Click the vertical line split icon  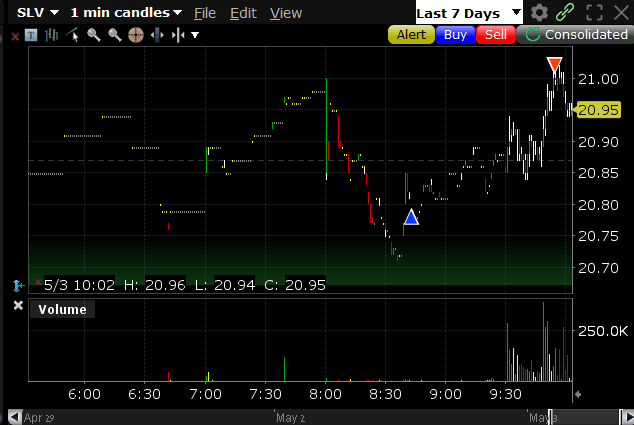coord(178,36)
